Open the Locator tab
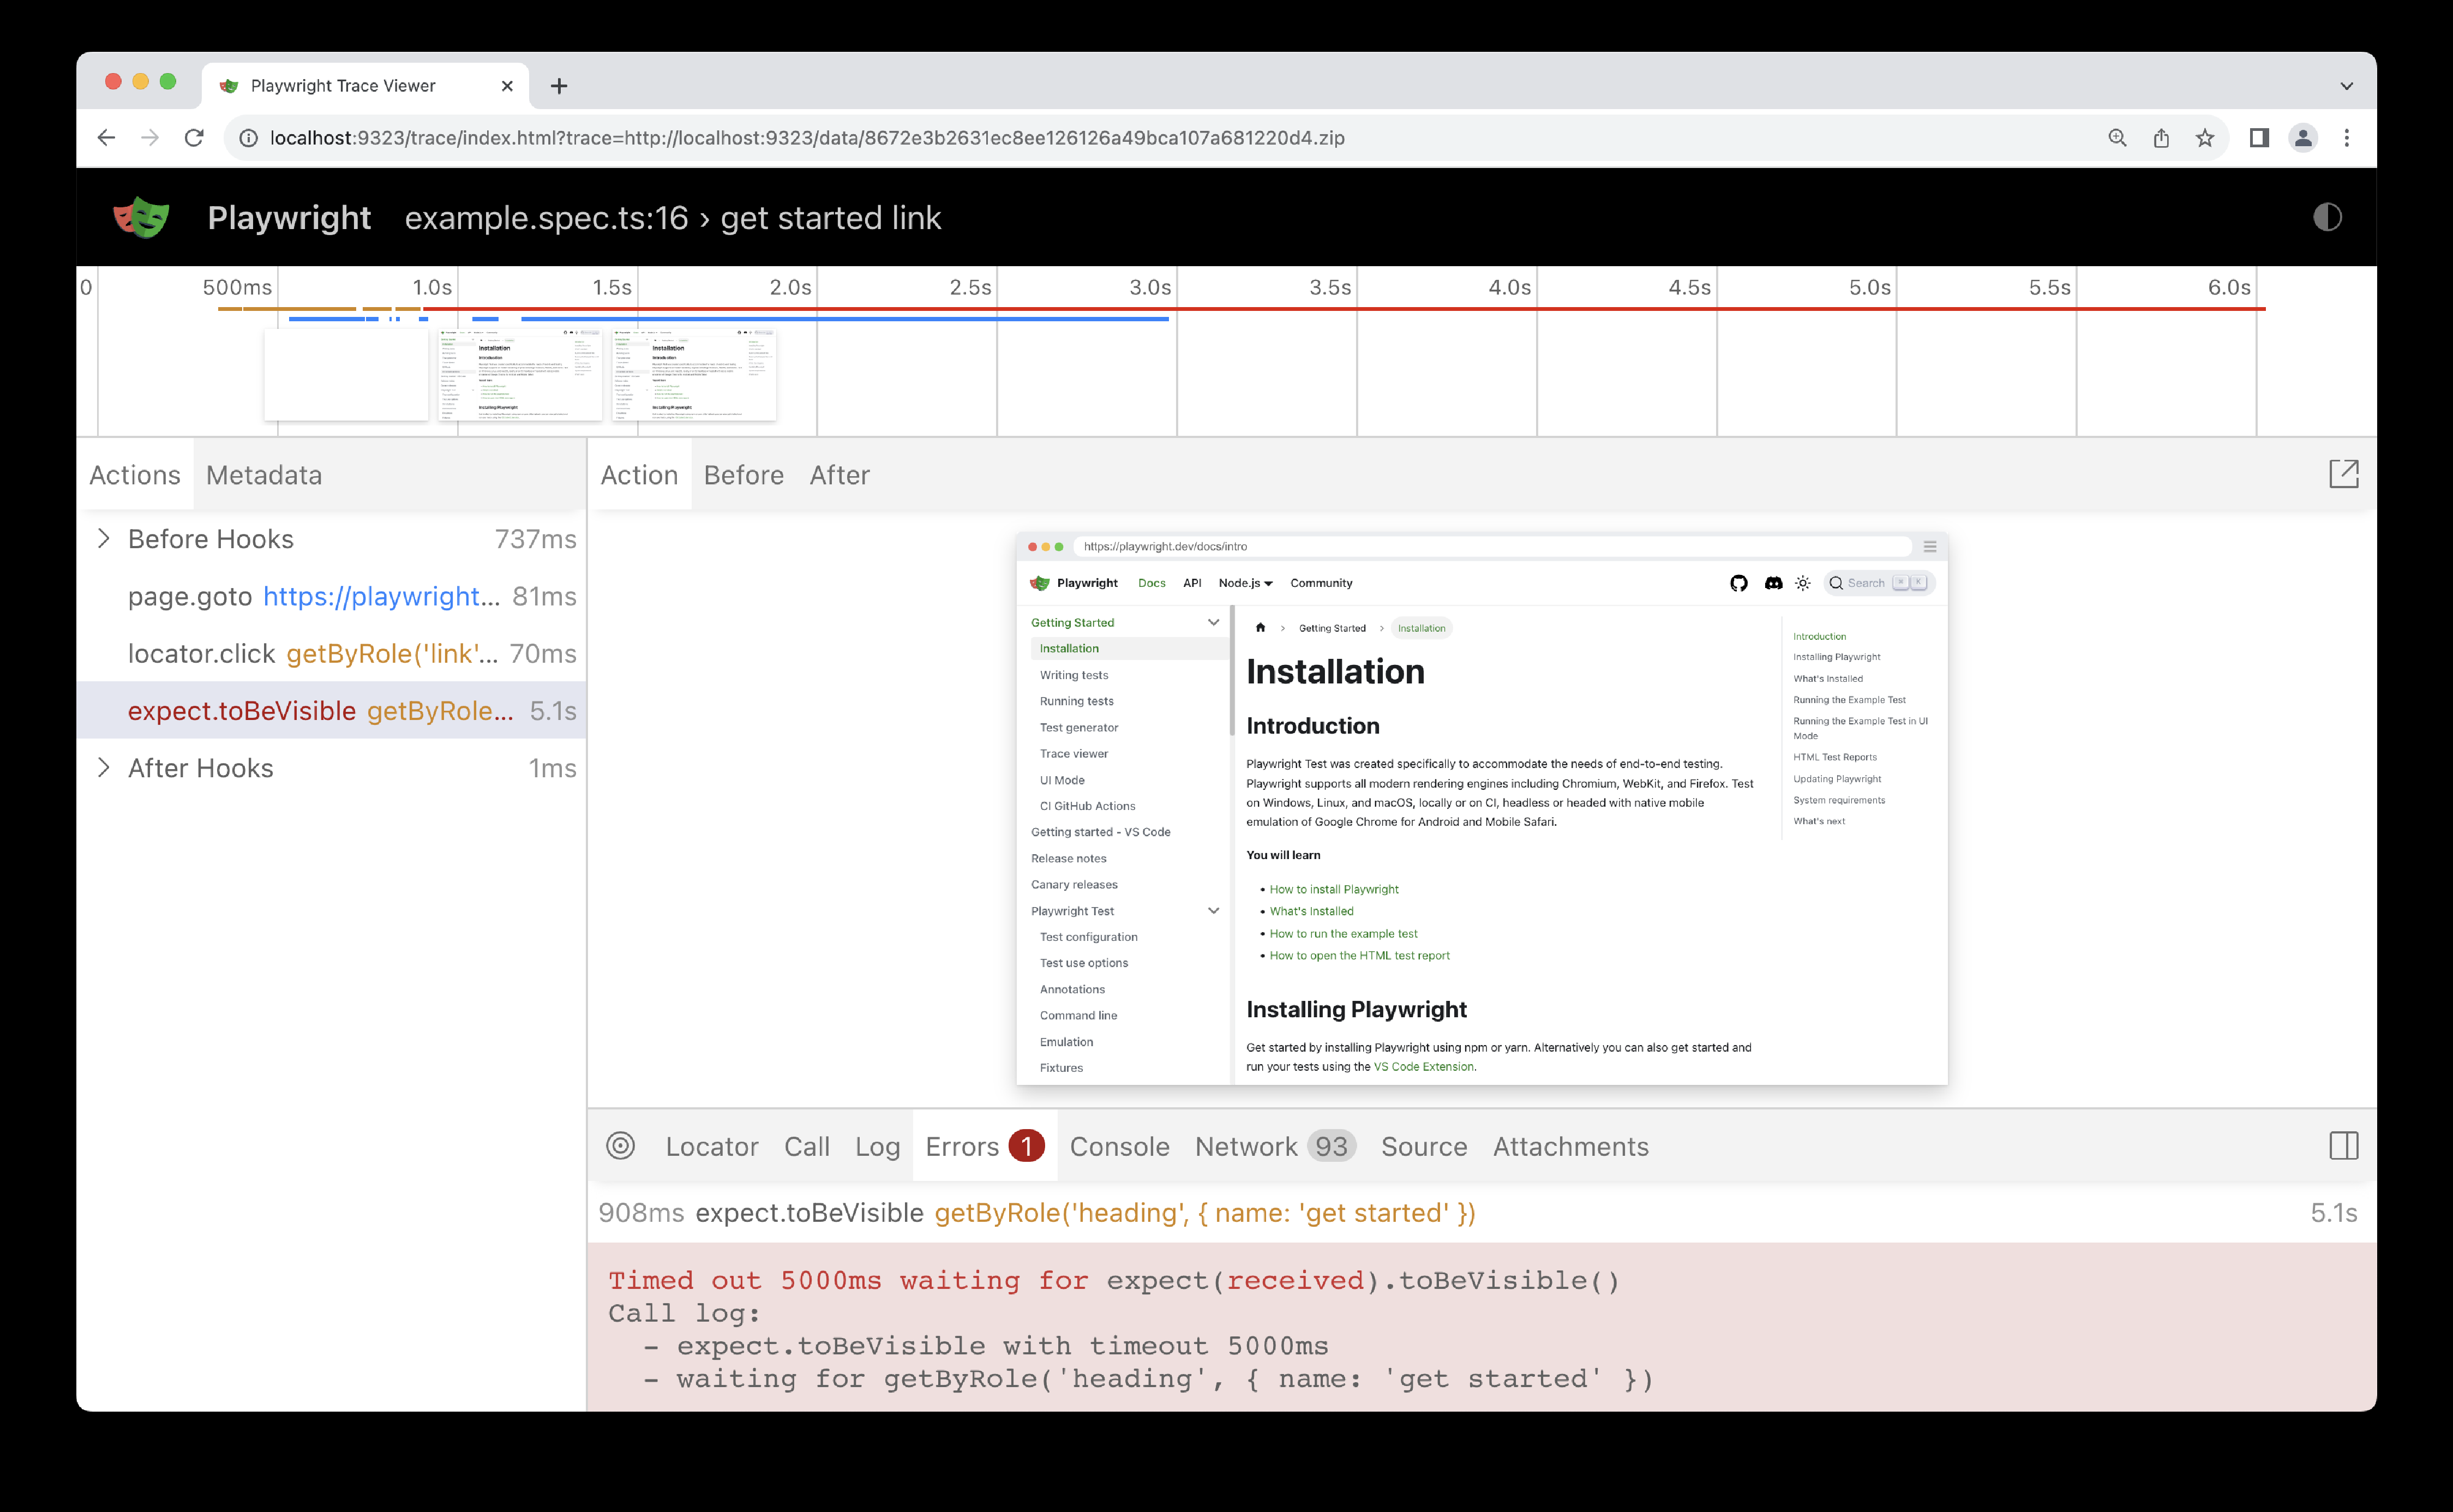This screenshot has width=2453, height=1512. point(712,1147)
